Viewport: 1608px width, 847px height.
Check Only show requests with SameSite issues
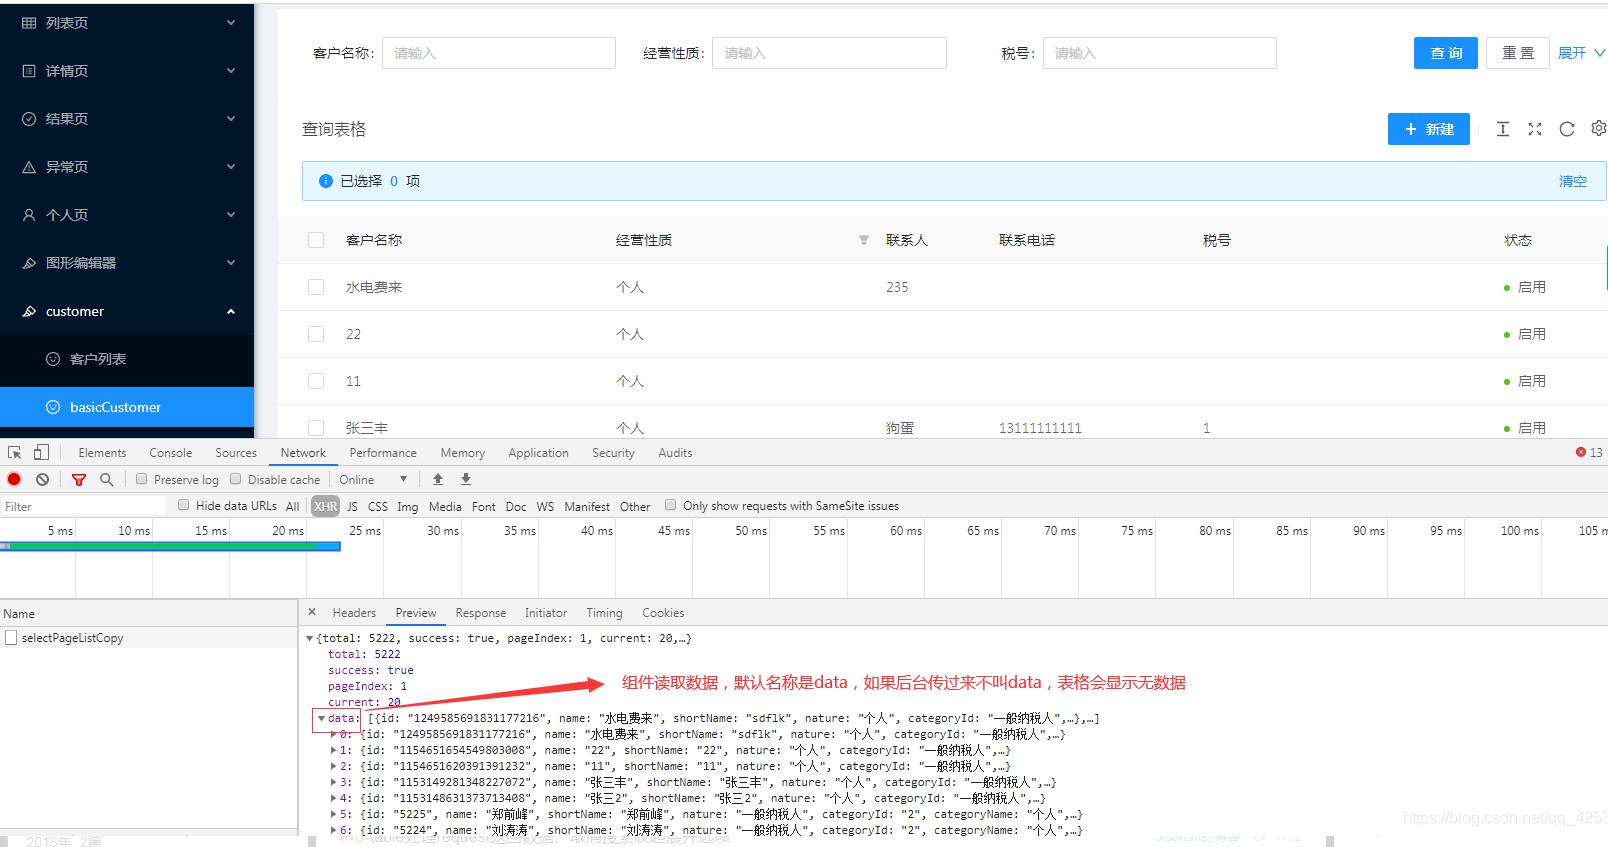point(671,505)
